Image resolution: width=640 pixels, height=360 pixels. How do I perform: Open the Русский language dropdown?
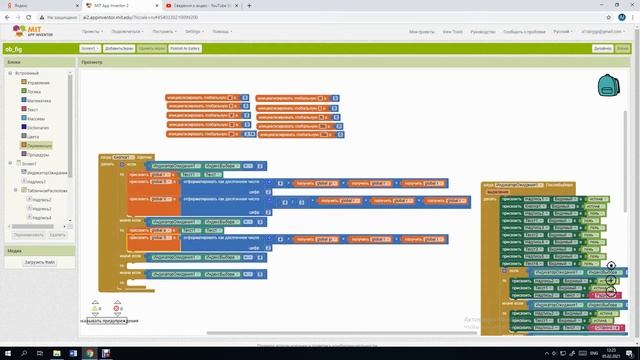pos(562,31)
